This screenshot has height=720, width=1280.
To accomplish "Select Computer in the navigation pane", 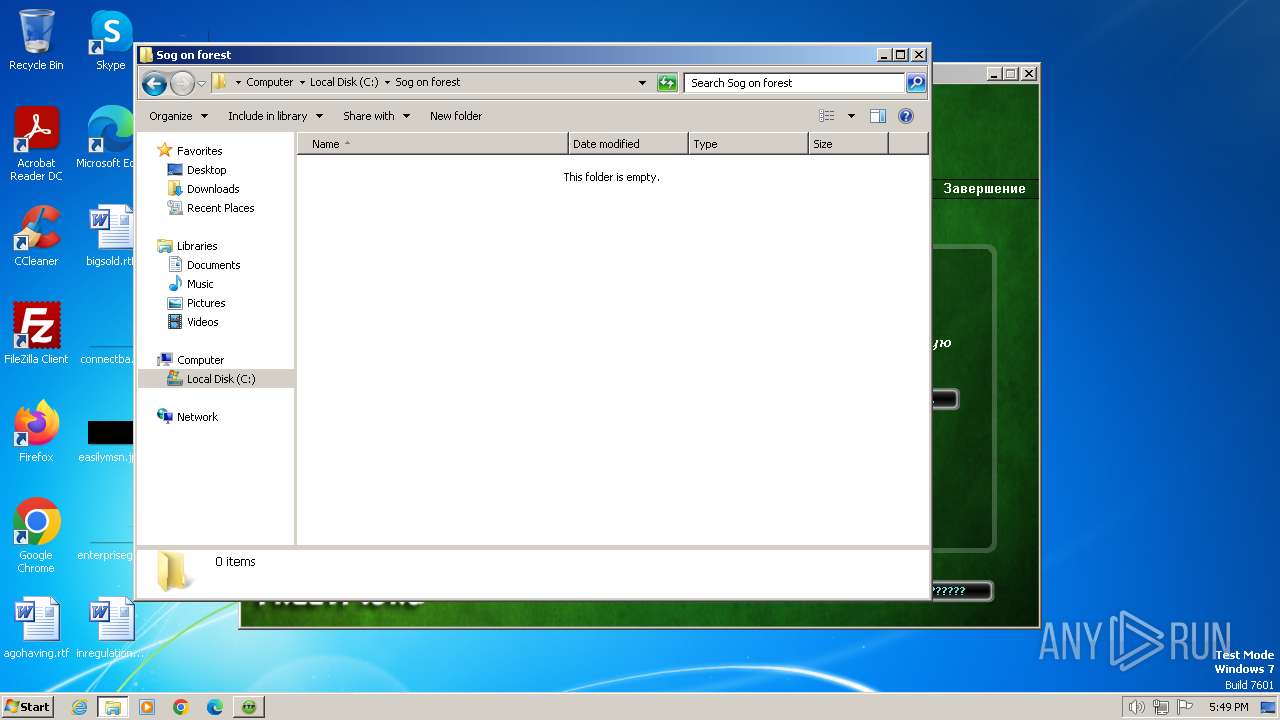I will (x=200, y=360).
